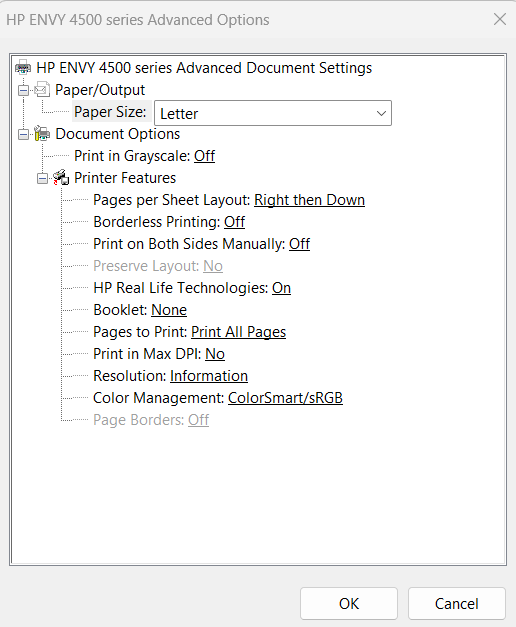Image resolution: width=516 pixels, height=627 pixels.
Task: Click the grayed Page Borders row
Action: point(151,420)
